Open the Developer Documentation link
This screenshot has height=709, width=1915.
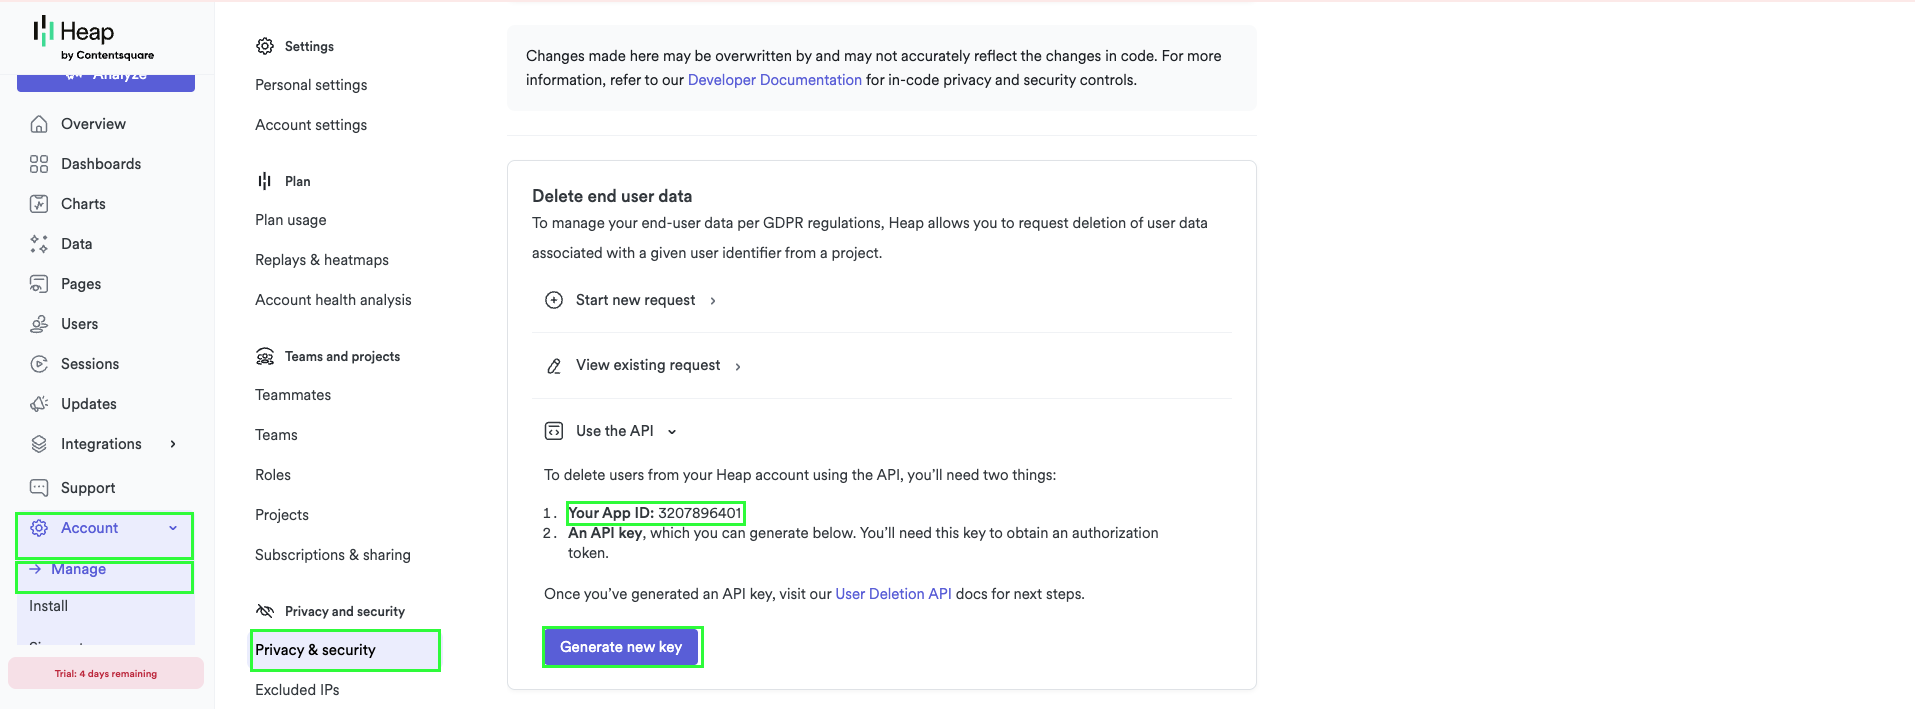click(x=775, y=80)
